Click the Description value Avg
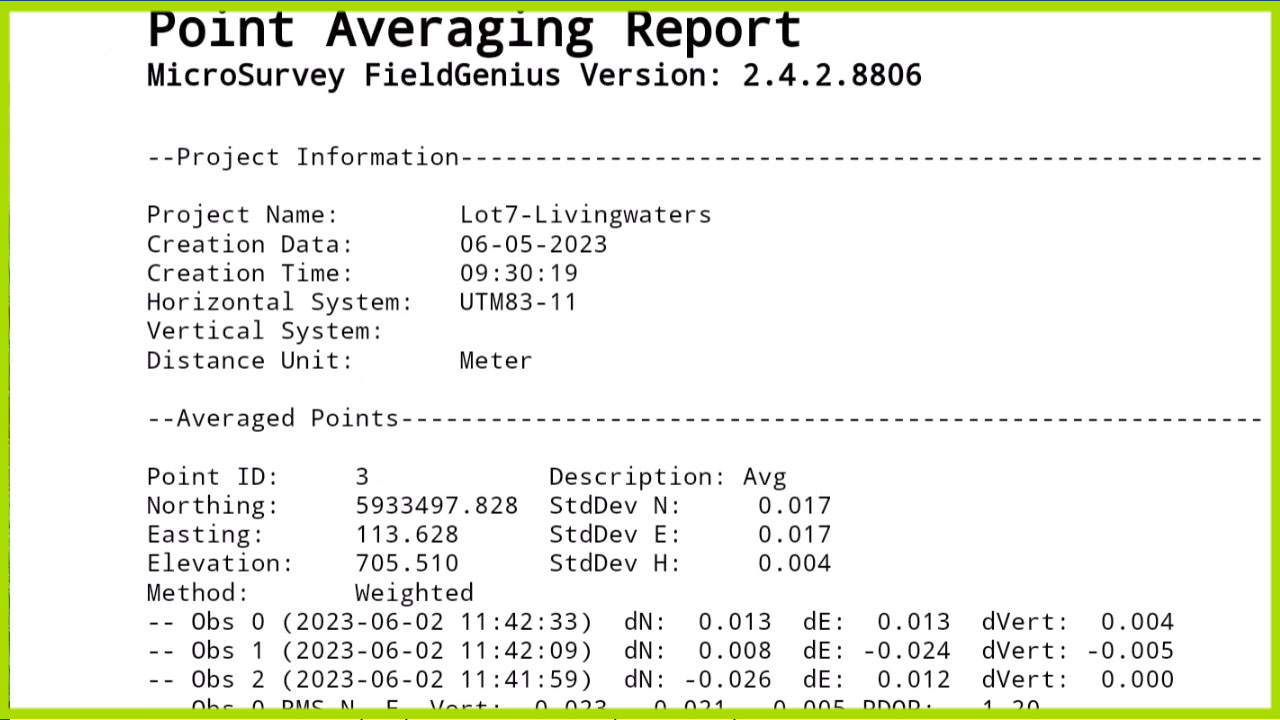 (764, 477)
